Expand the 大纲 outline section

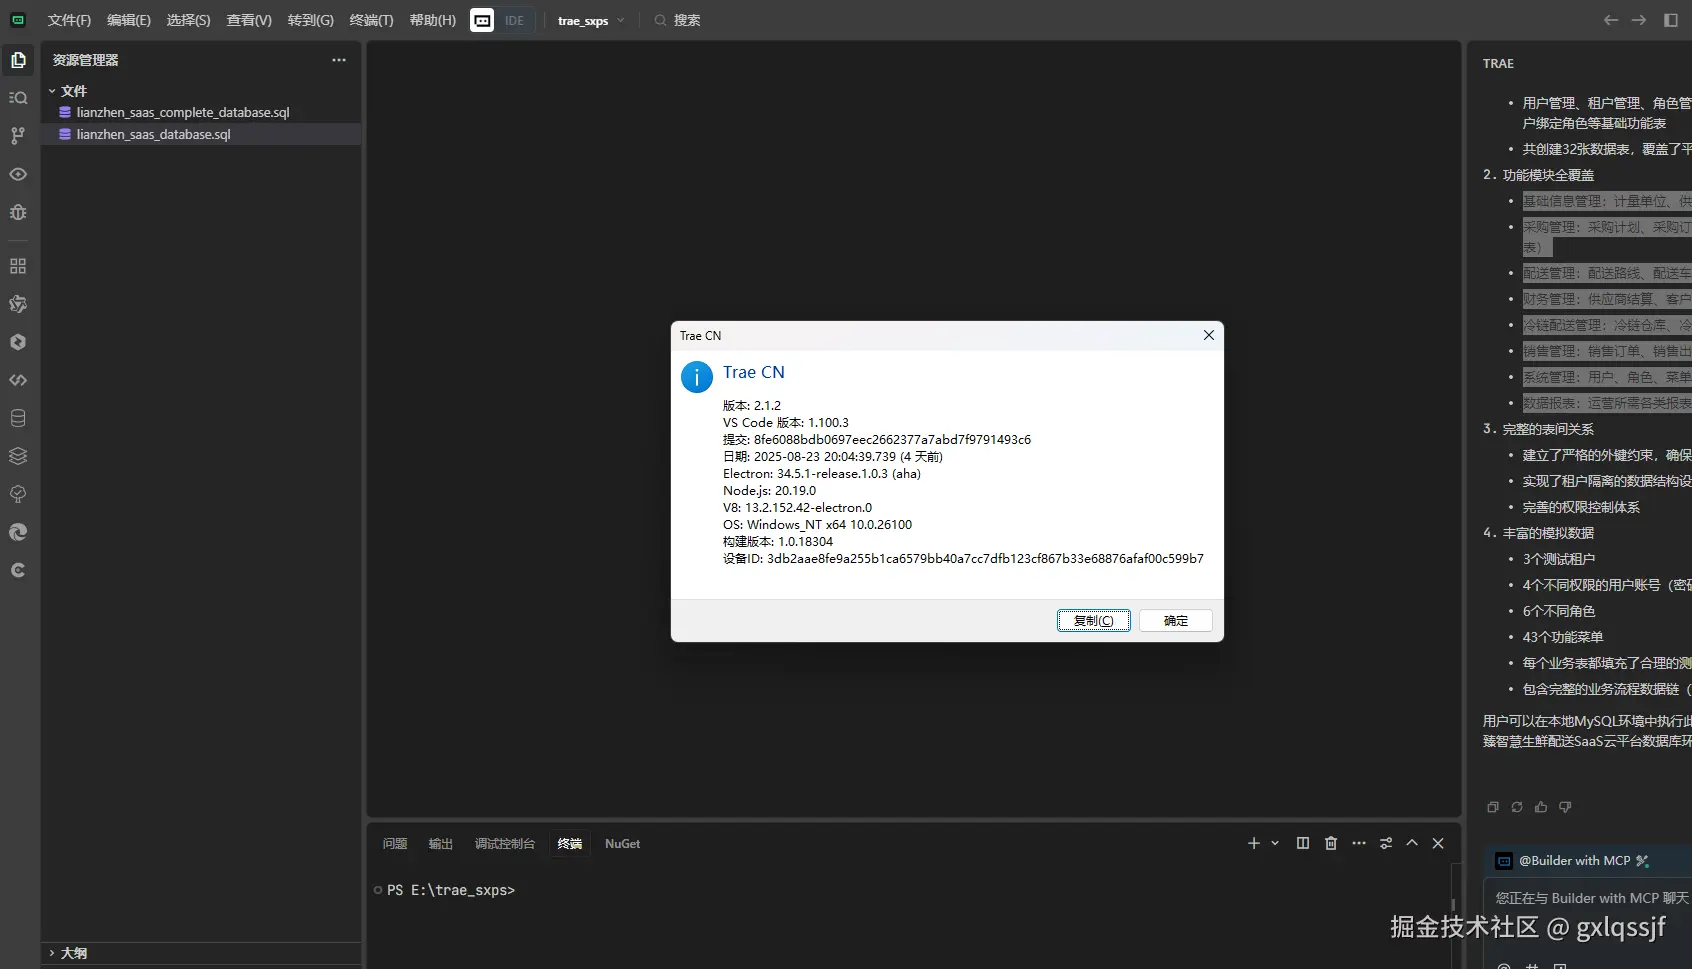52,953
